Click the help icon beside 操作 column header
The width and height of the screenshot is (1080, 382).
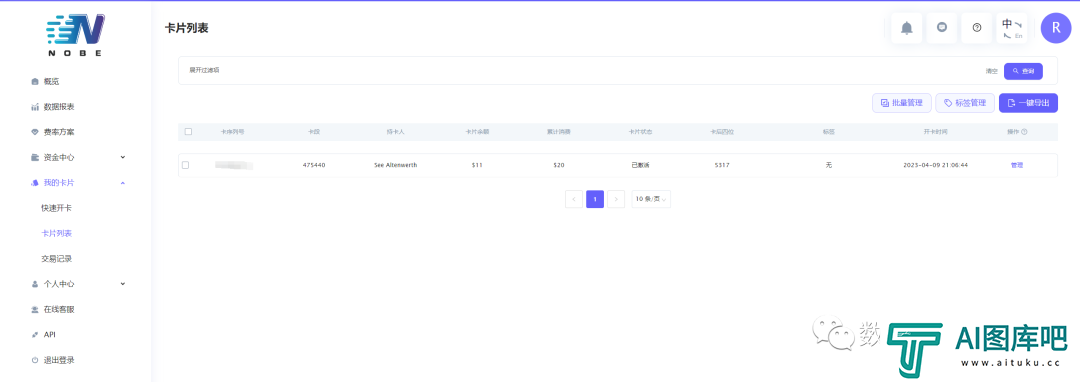pyautogui.click(x=1024, y=131)
